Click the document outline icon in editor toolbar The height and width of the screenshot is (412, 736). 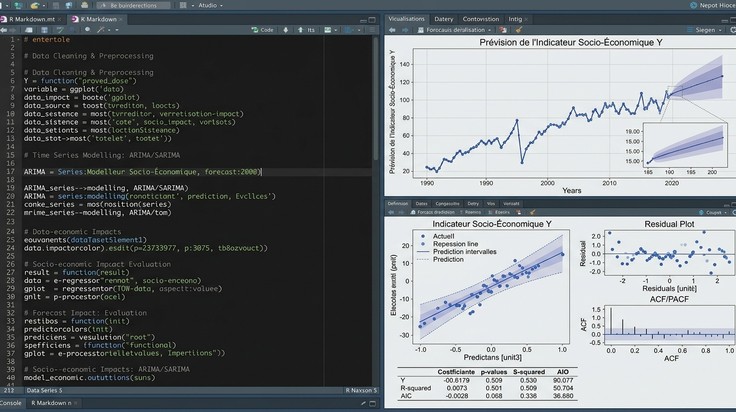pyautogui.click(x=373, y=30)
